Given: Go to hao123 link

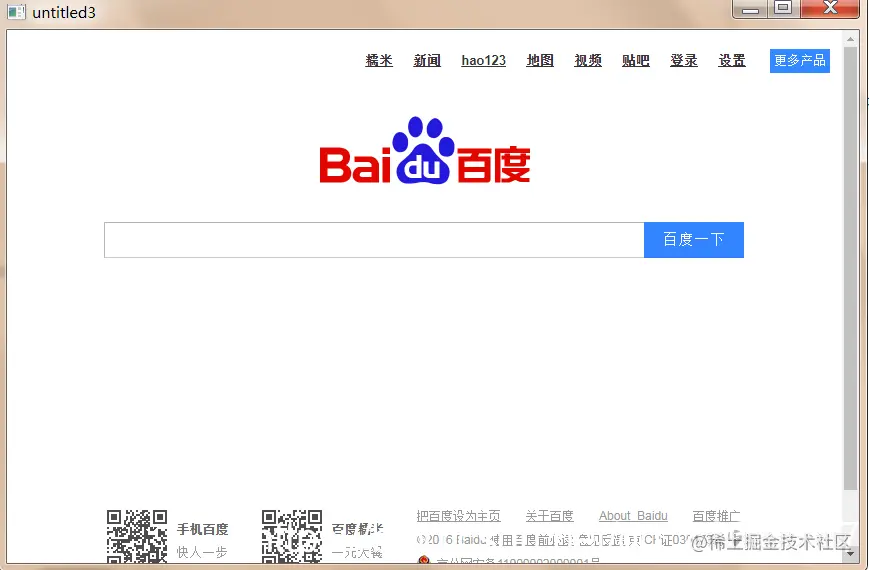Looking at the screenshot, I should pos(483,60).
